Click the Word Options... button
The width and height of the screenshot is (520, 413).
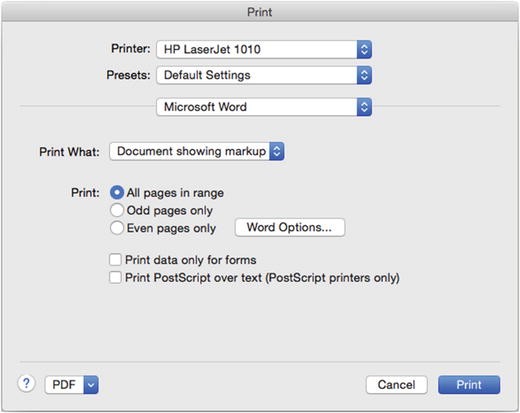pos(290,228)
